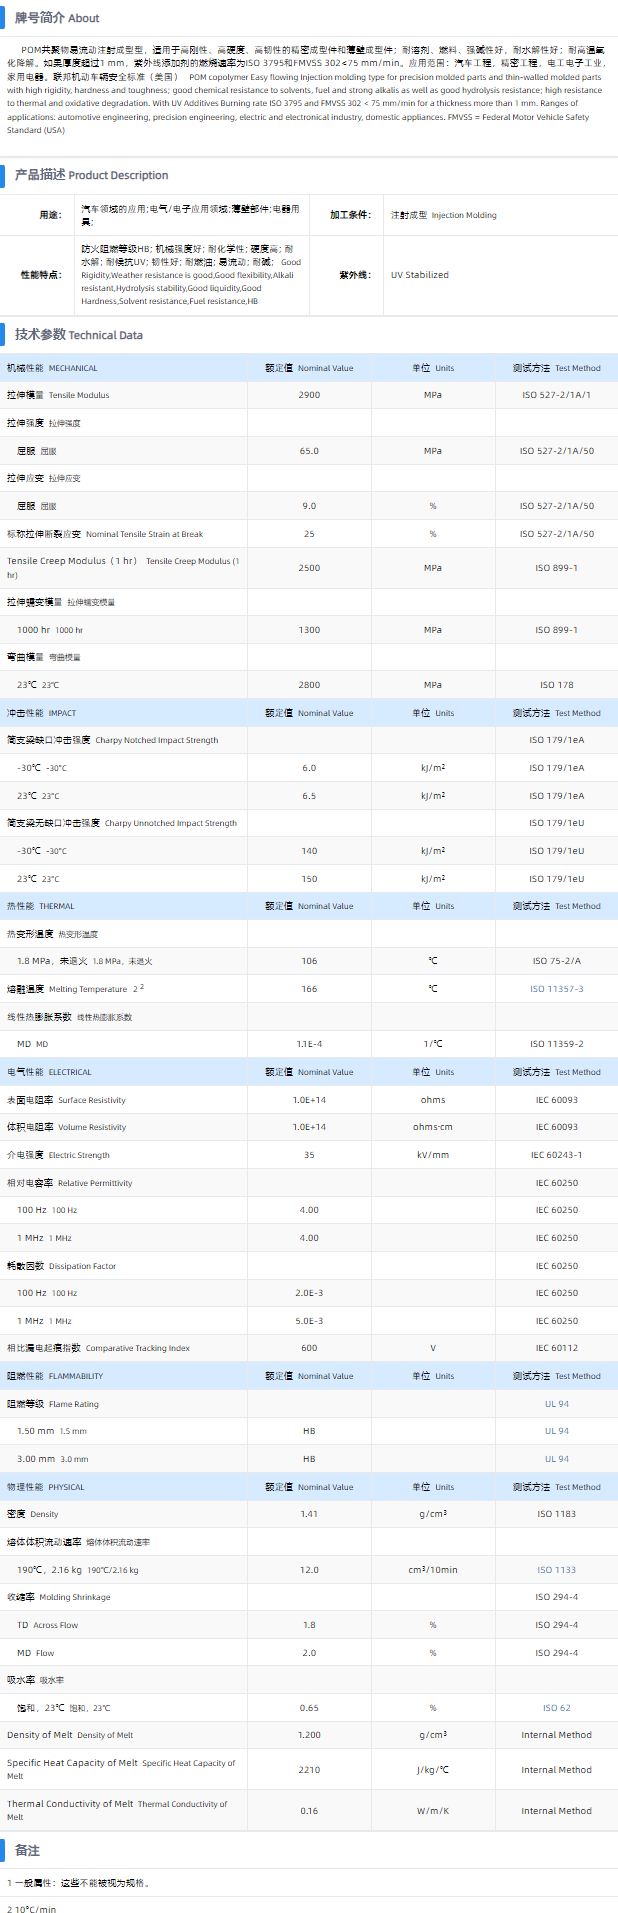The image size is (618, 1913).
Task: Open the ISO 11357-3 test method link
Action: click(x=556, y=989)
